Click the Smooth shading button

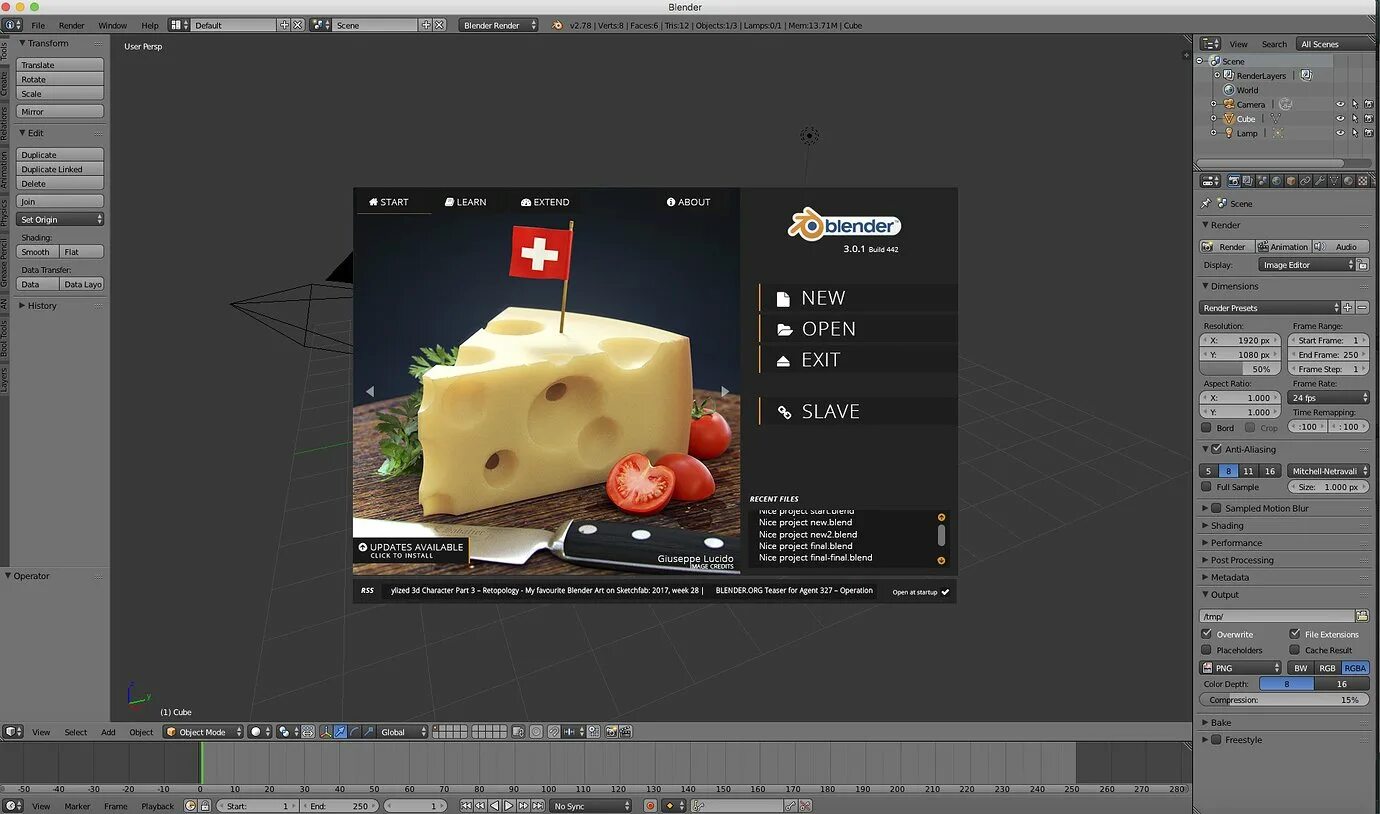pos(37,252)
